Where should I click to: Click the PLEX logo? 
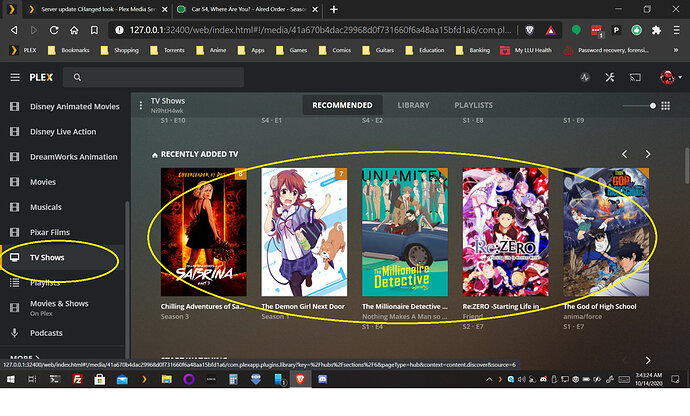pyautogui.click(x=41, y=77)
